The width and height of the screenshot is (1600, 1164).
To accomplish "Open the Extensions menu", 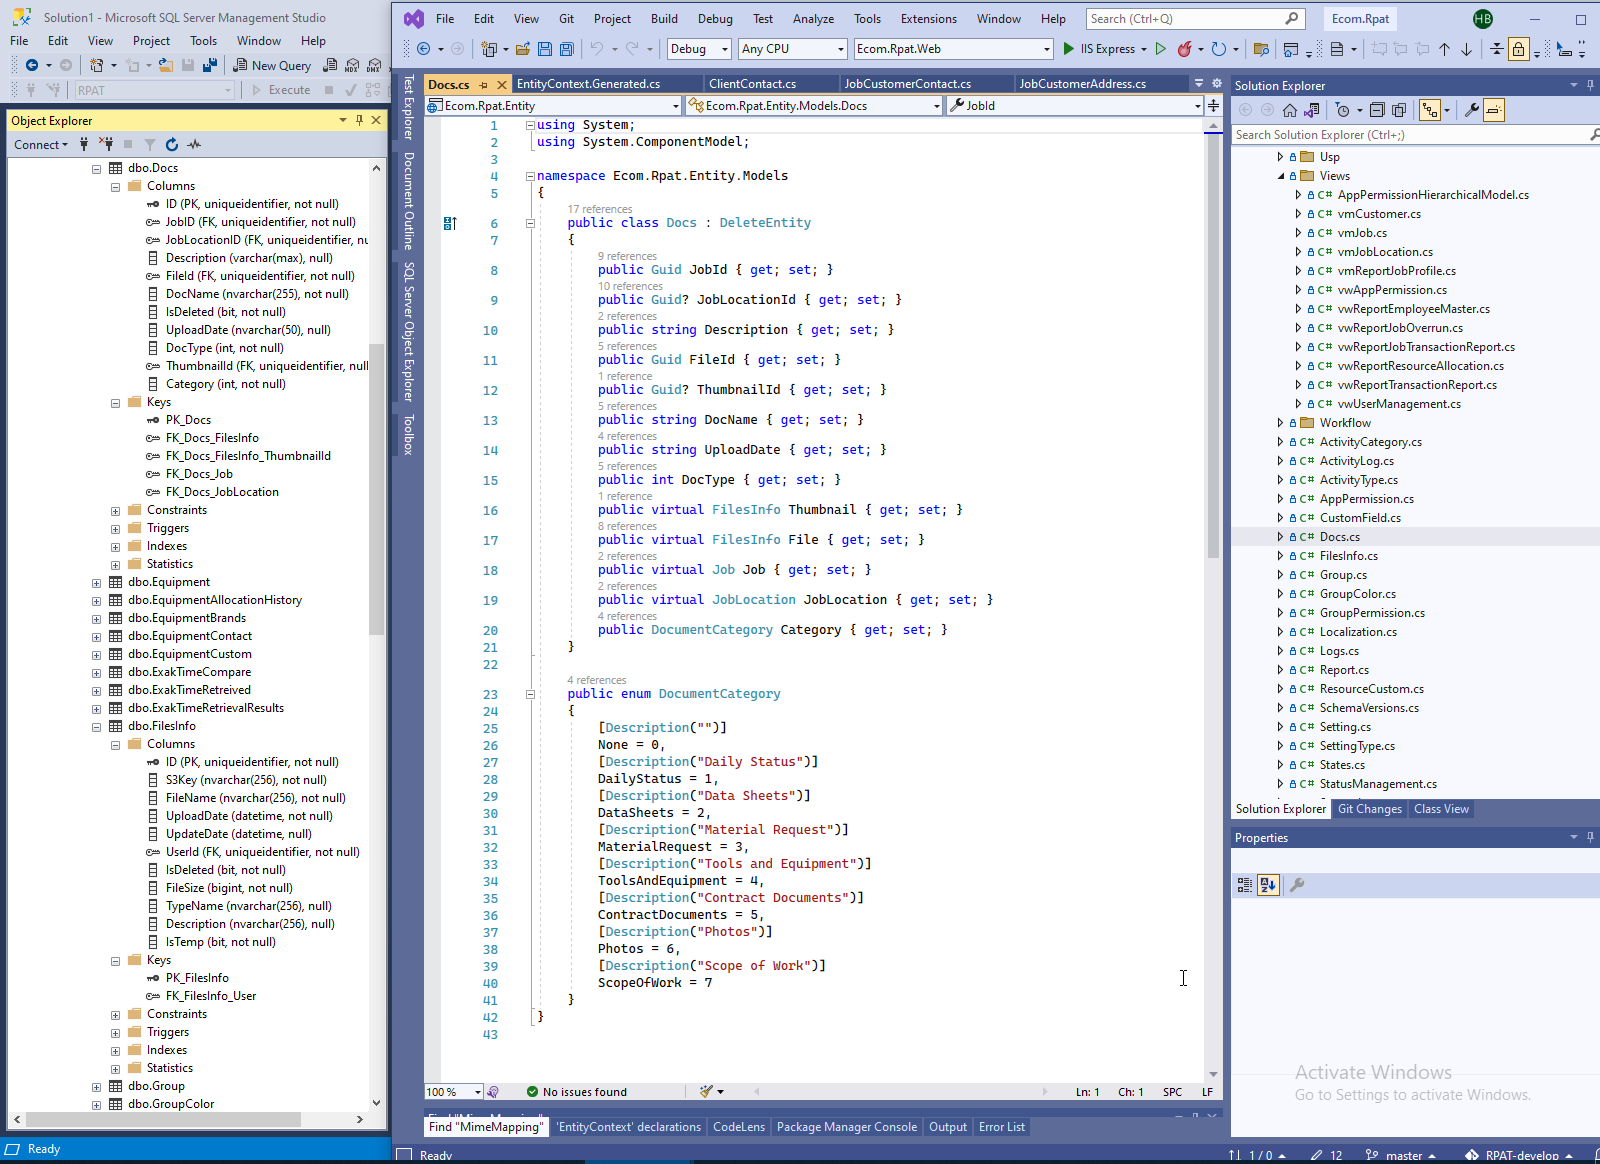I will [928, 19].
